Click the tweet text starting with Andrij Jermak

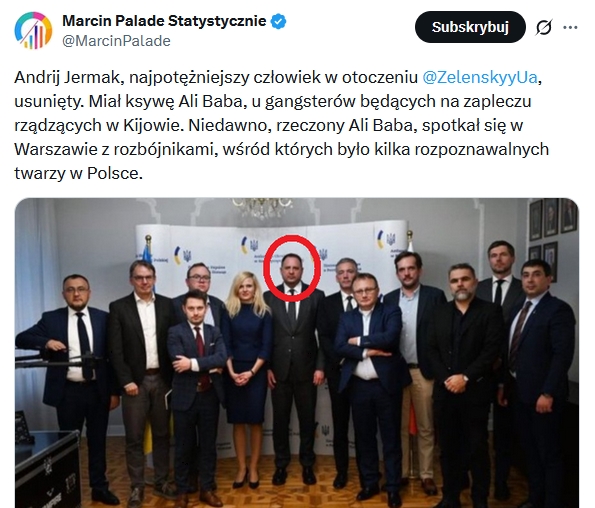point(282,125)
